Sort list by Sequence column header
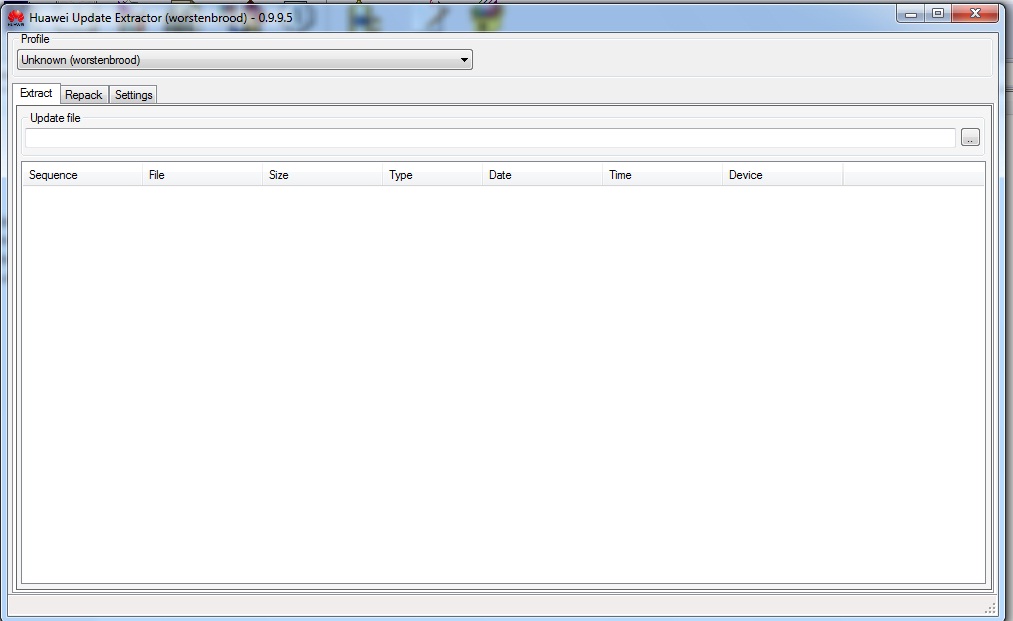The image size is (1013, 621). coord(83,174)
